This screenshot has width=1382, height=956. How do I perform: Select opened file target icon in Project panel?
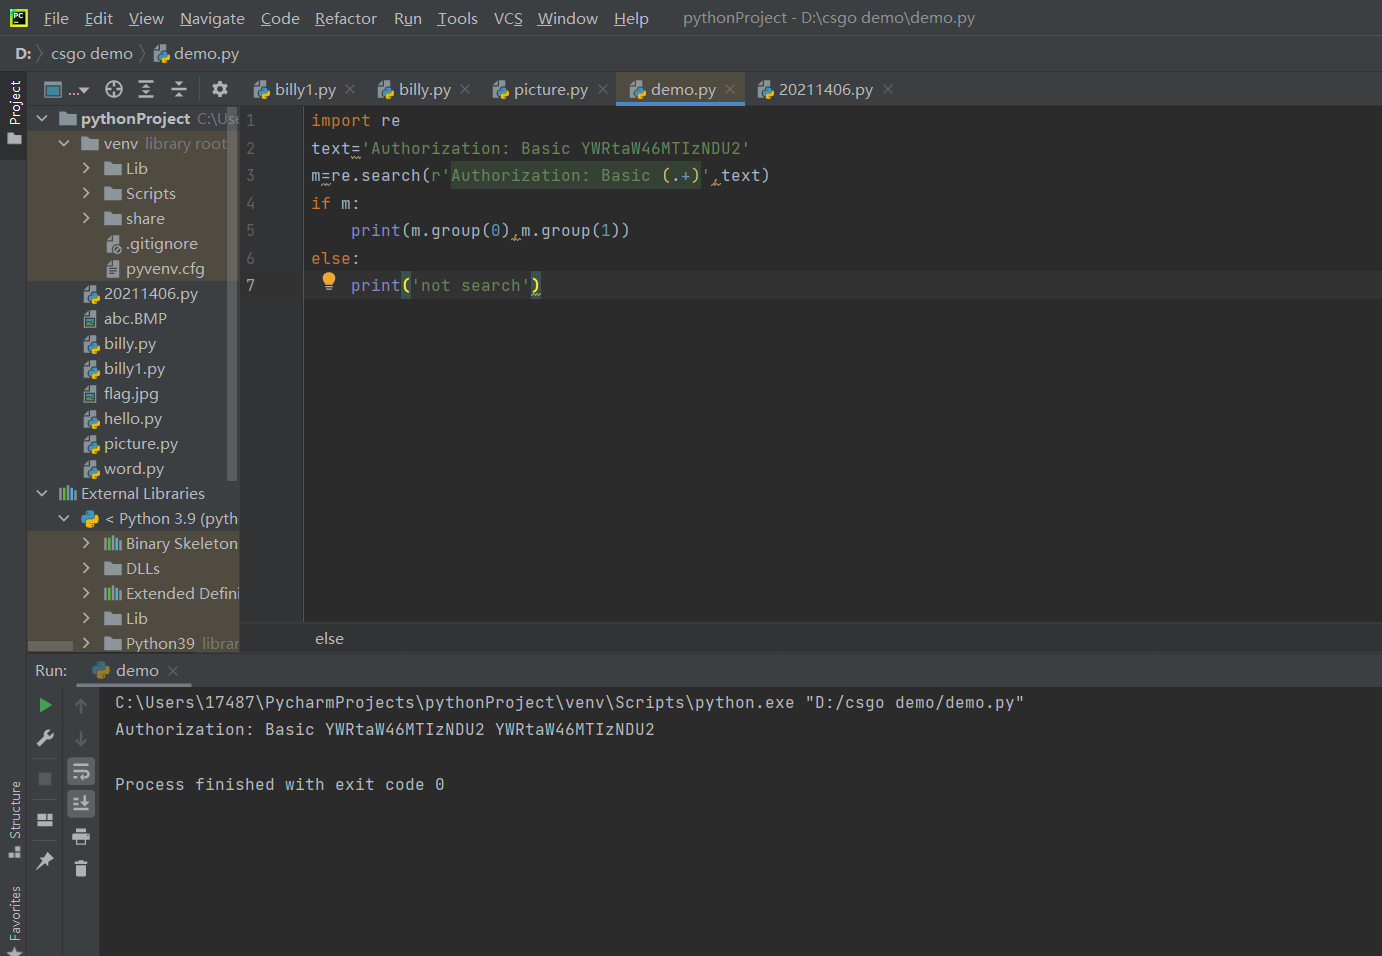(114, 89)
